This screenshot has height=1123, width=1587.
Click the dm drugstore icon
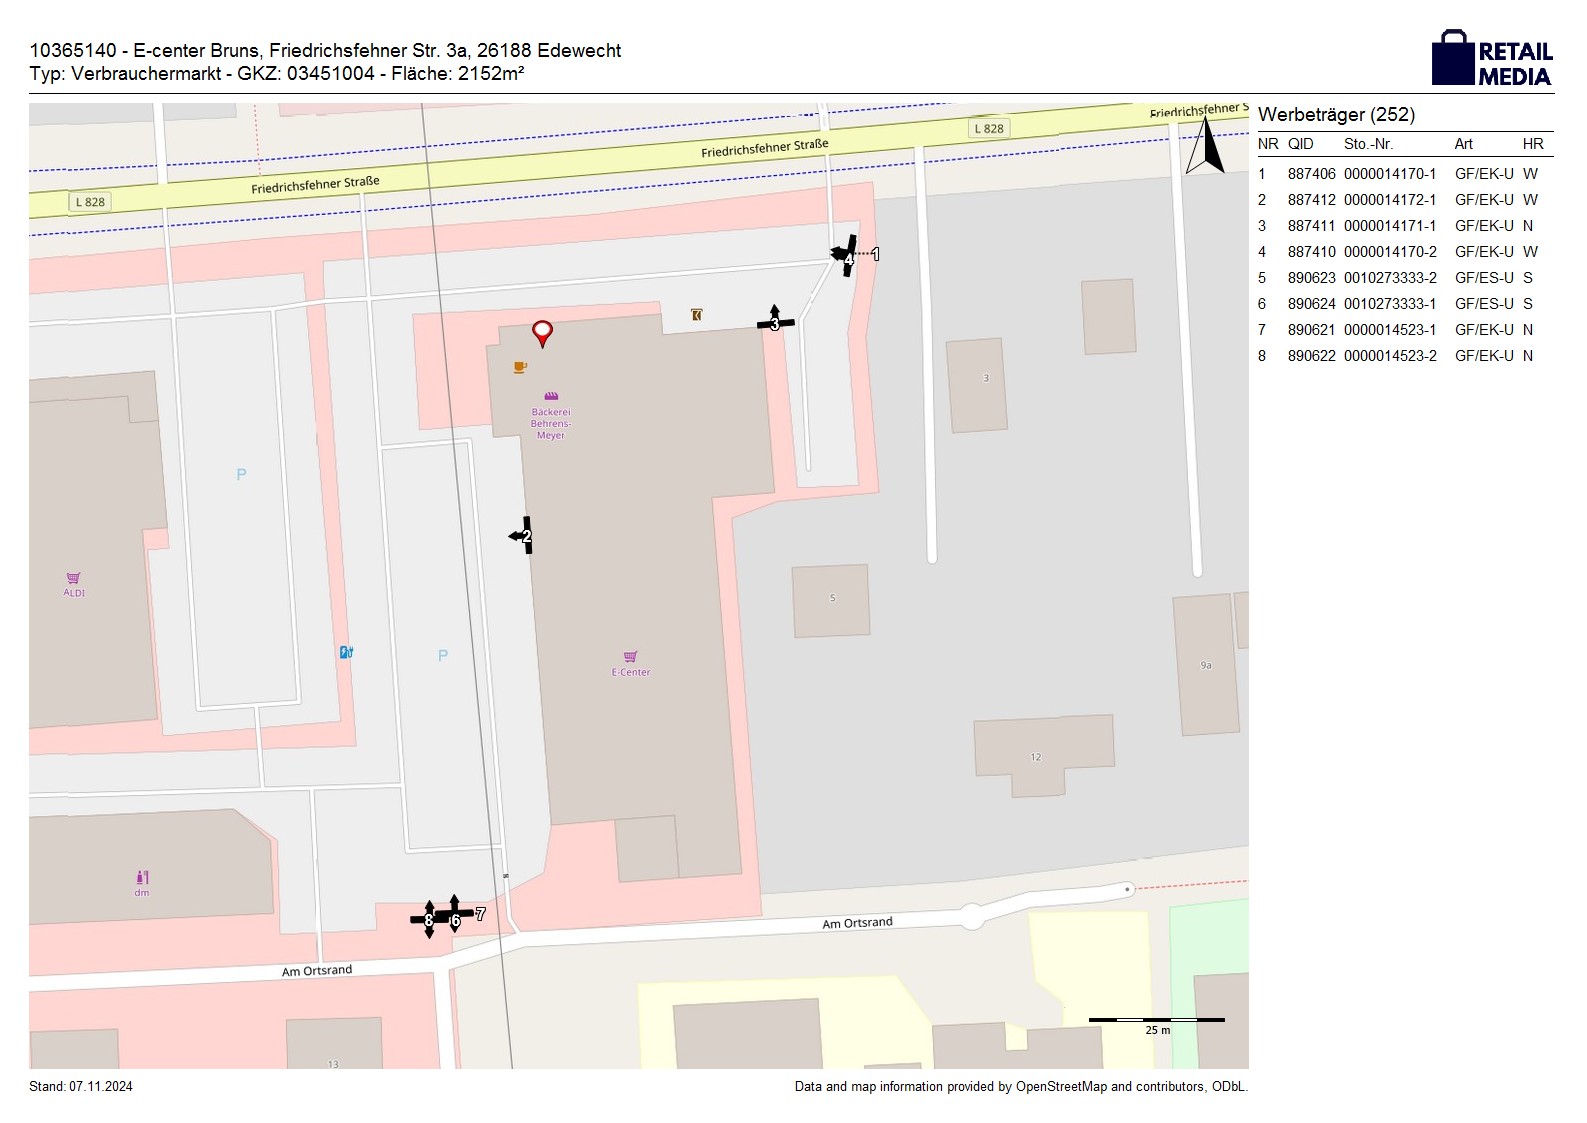click(142, 877)
